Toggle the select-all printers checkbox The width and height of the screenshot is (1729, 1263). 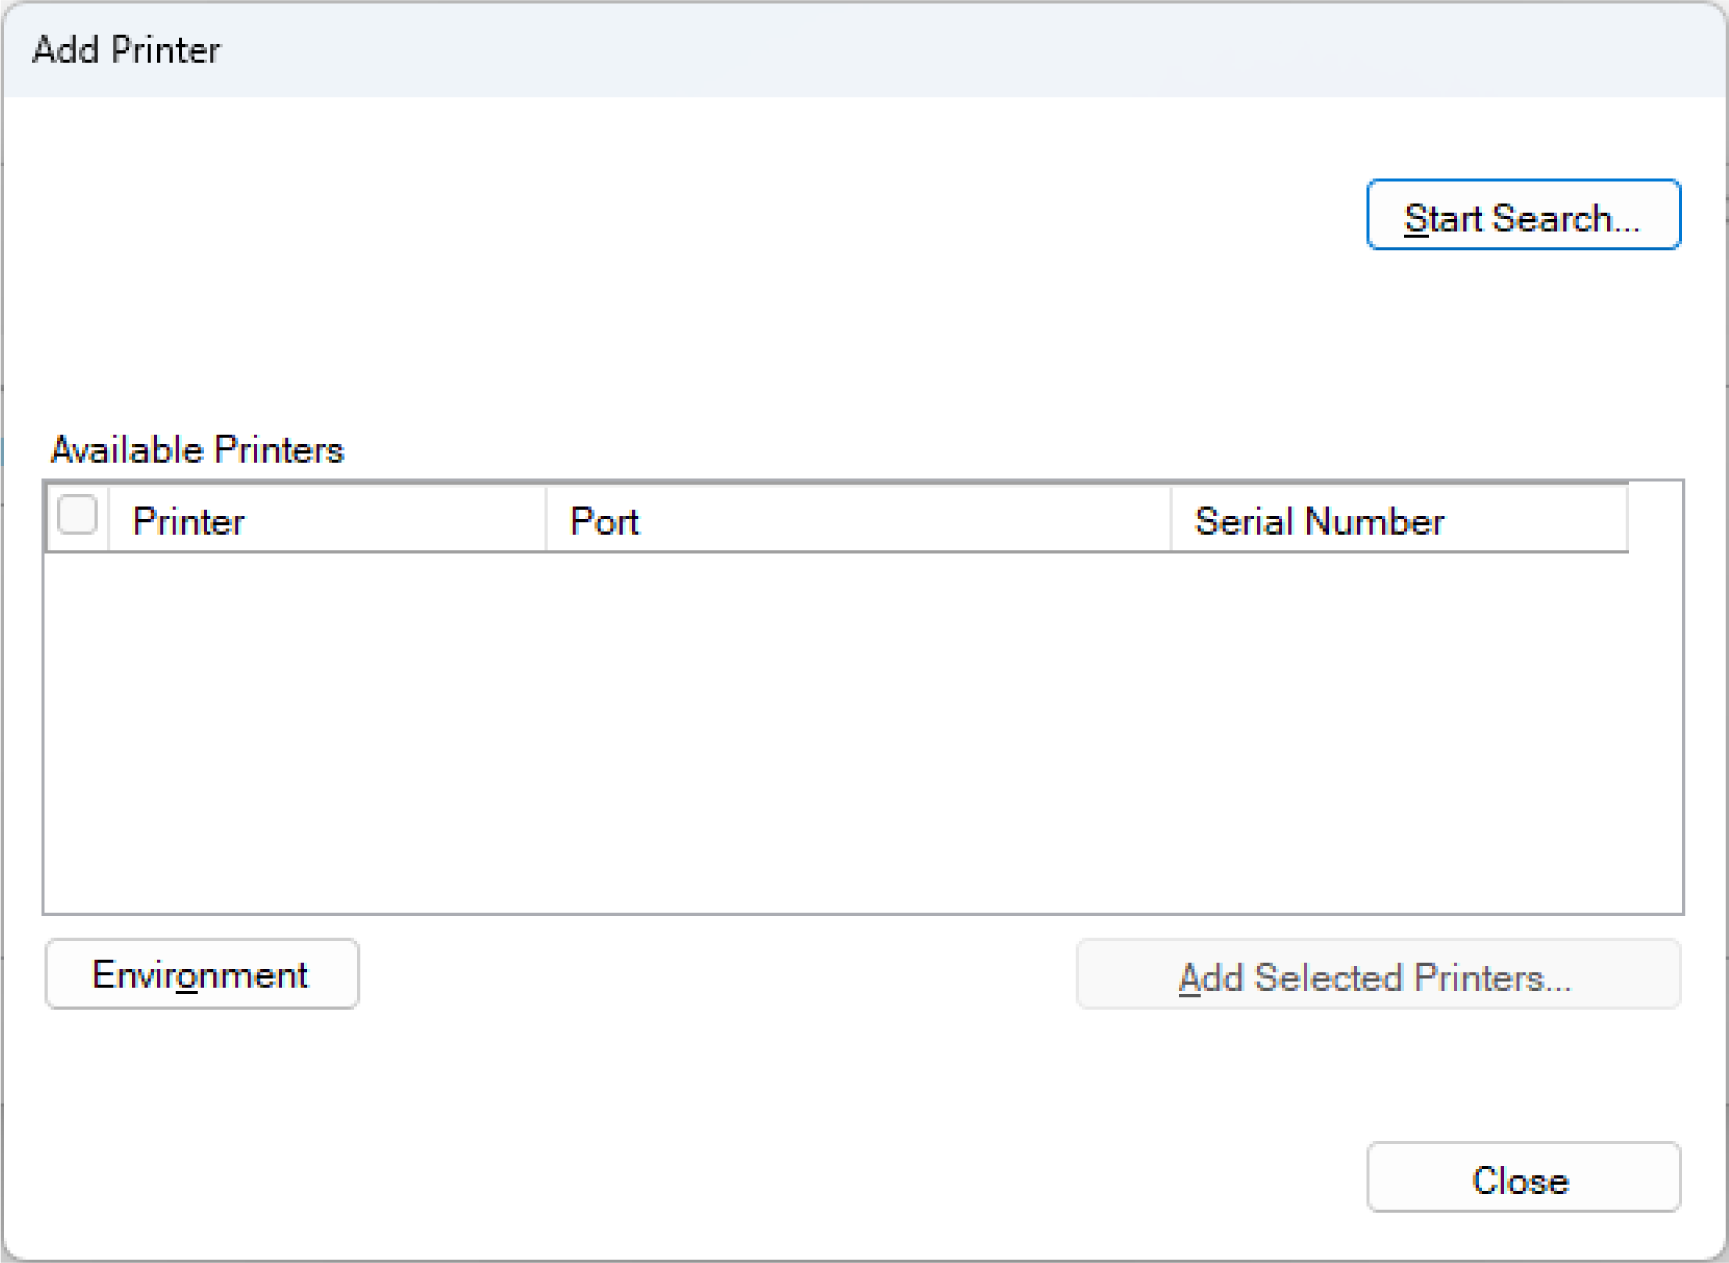coord(77,516)
